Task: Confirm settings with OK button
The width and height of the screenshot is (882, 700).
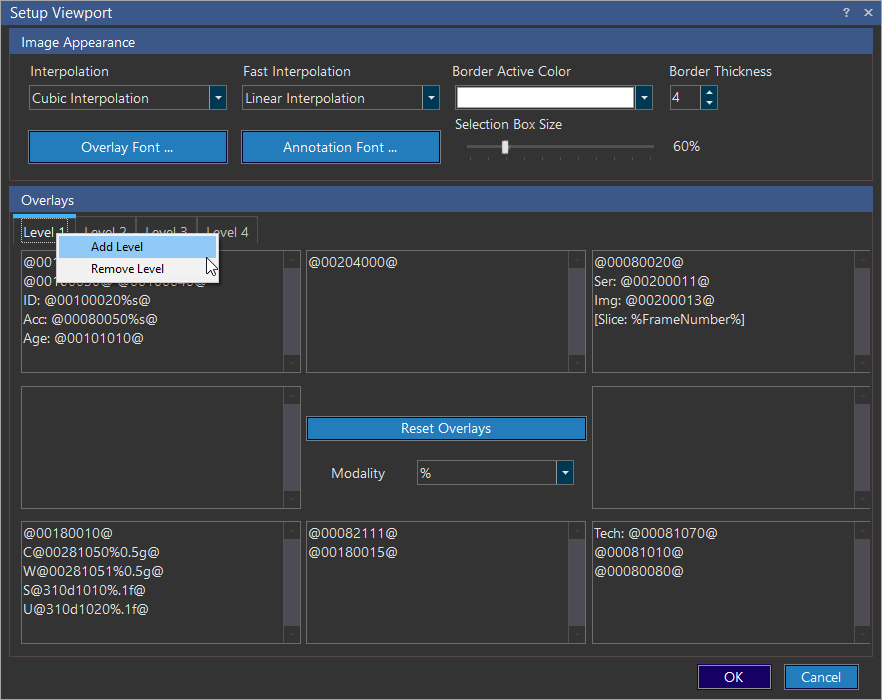Action: [734, 677]
